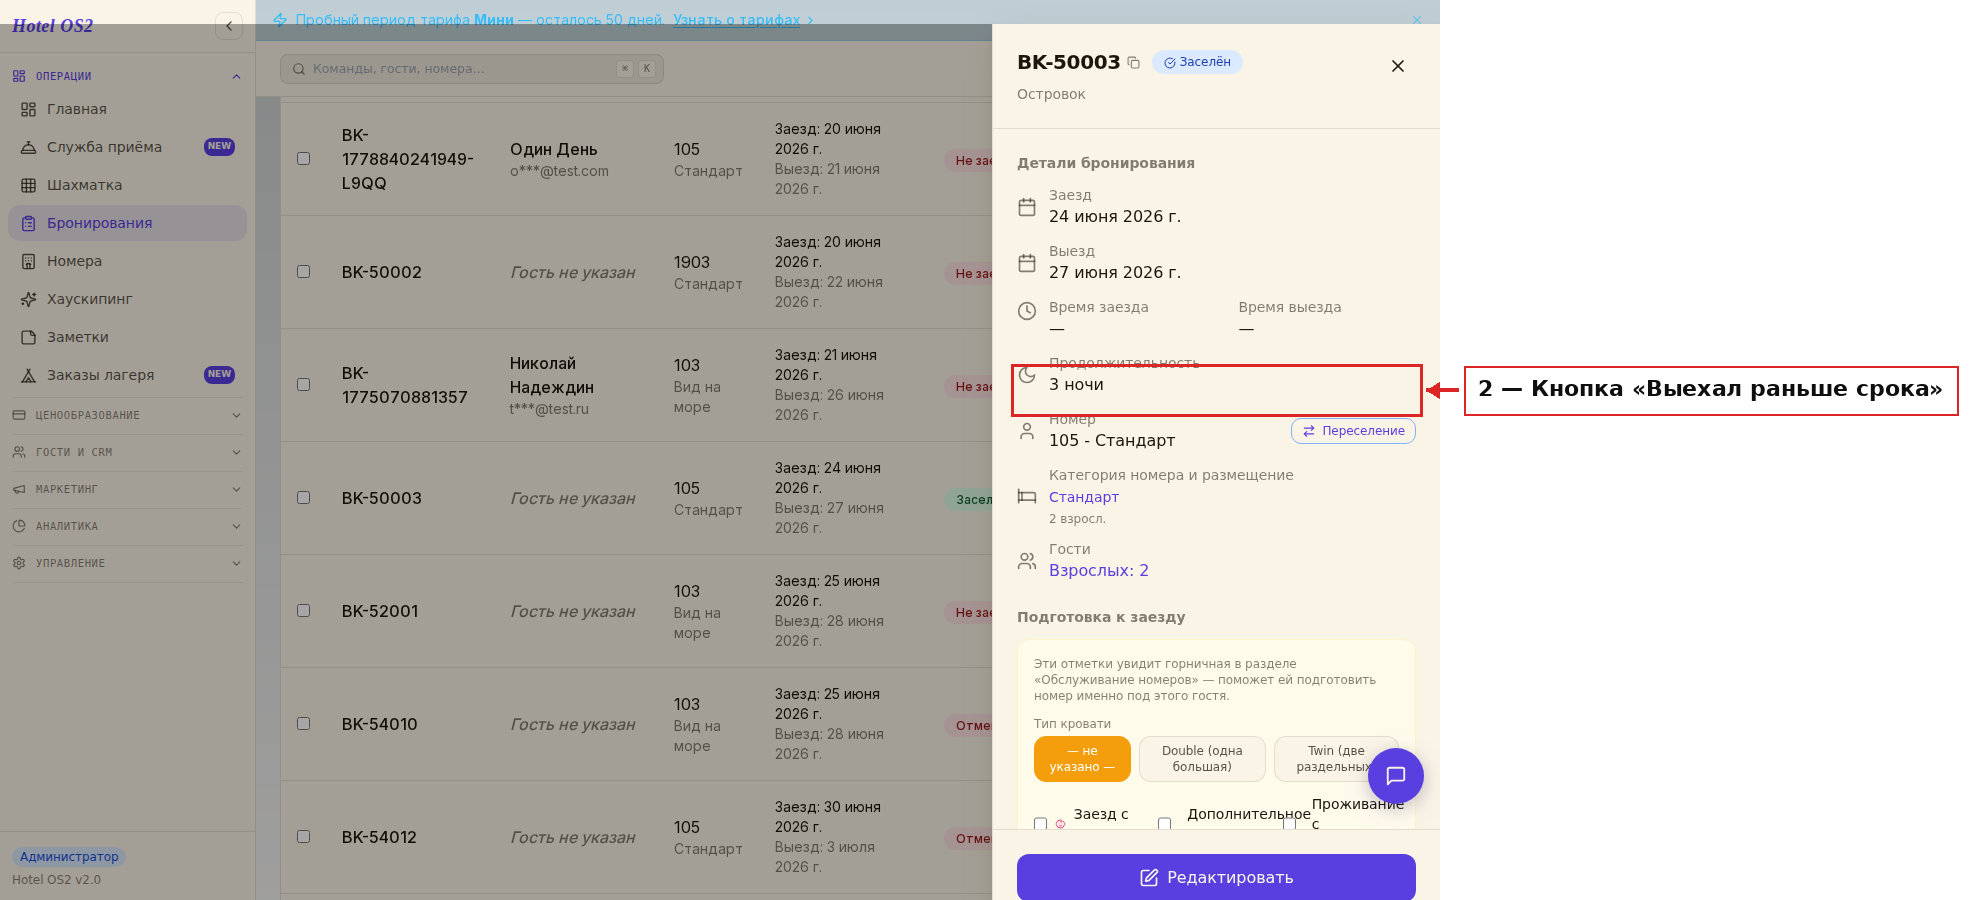Tick the checkbox for booking BK-52001

coord(304,611)
